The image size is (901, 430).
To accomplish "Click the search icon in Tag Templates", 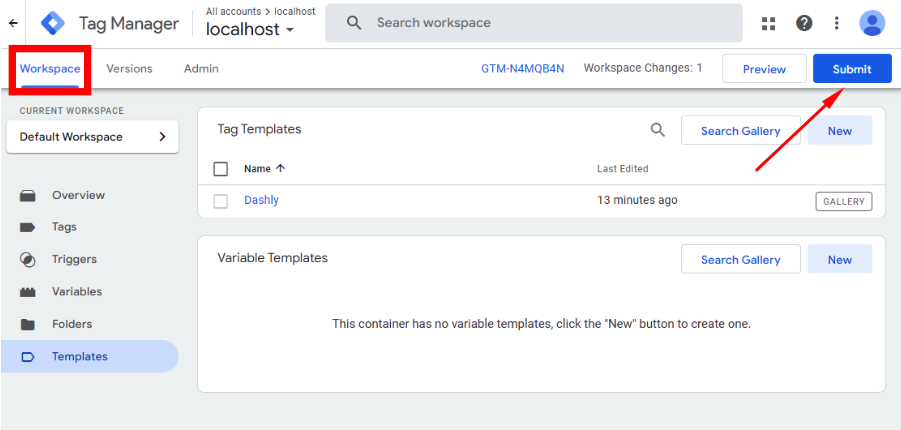I will (x=657, y=130).
